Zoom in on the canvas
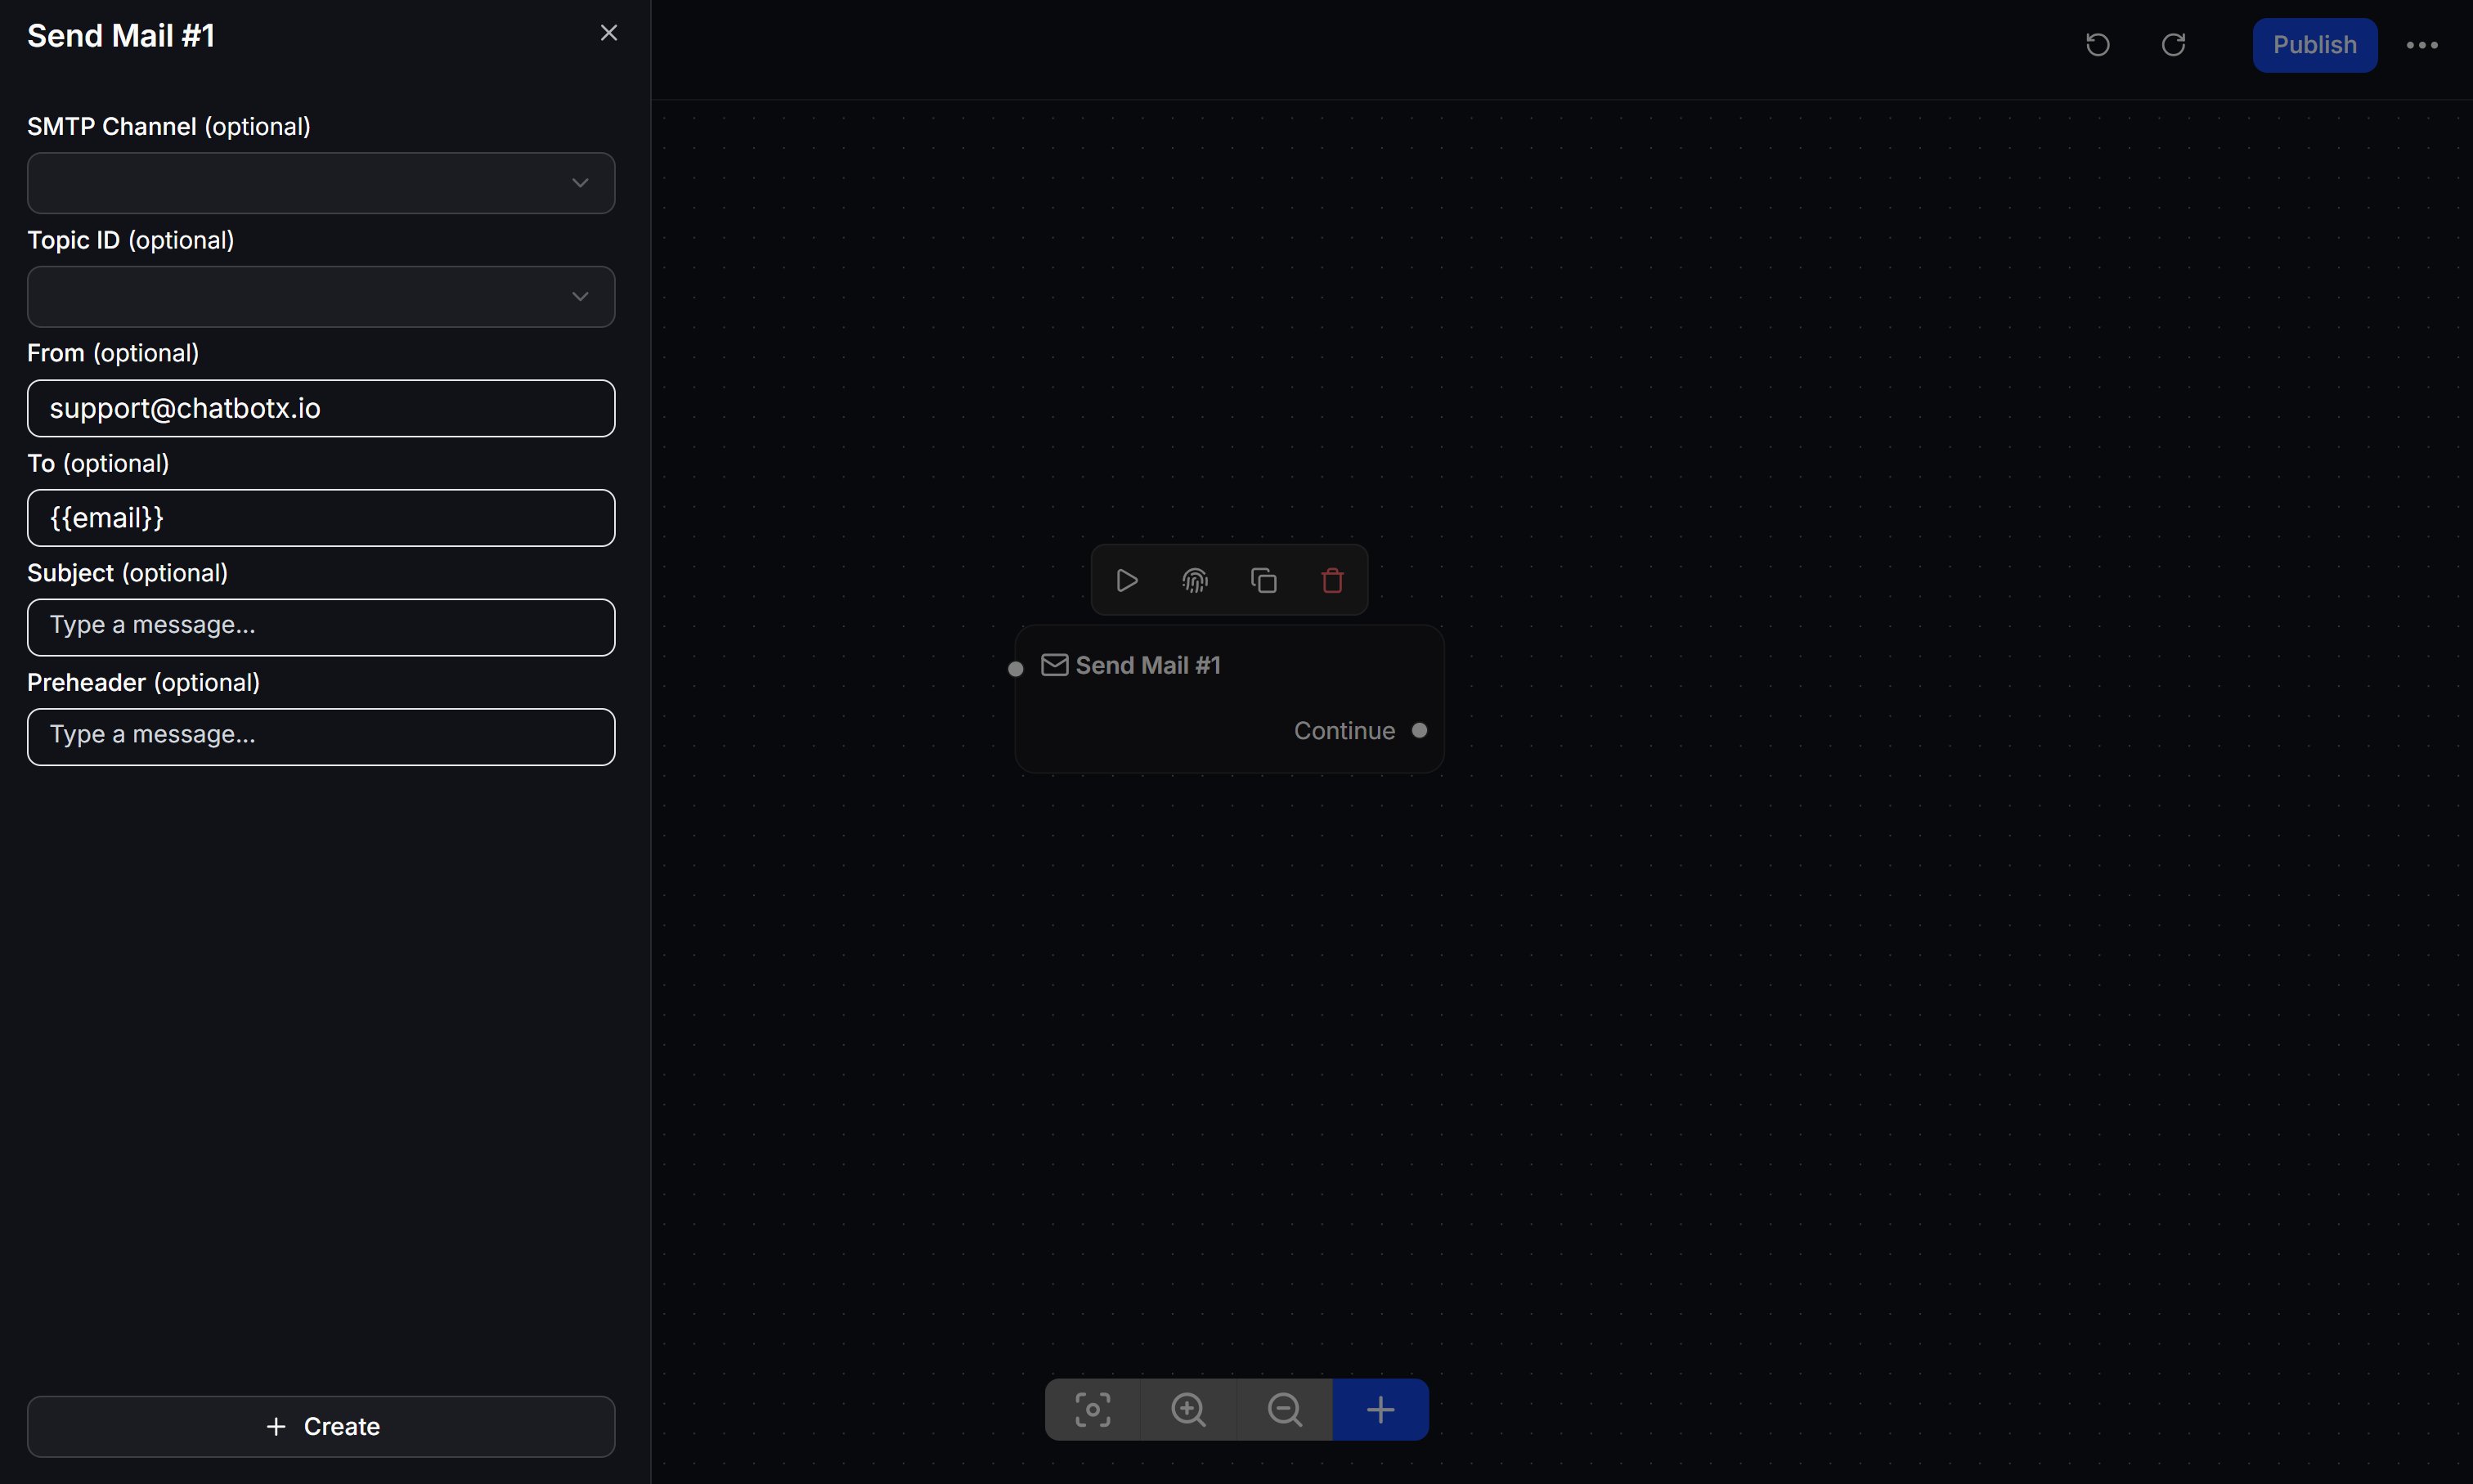This screenshot has height=1484, width=2473. click(x=1188, y=1409)
